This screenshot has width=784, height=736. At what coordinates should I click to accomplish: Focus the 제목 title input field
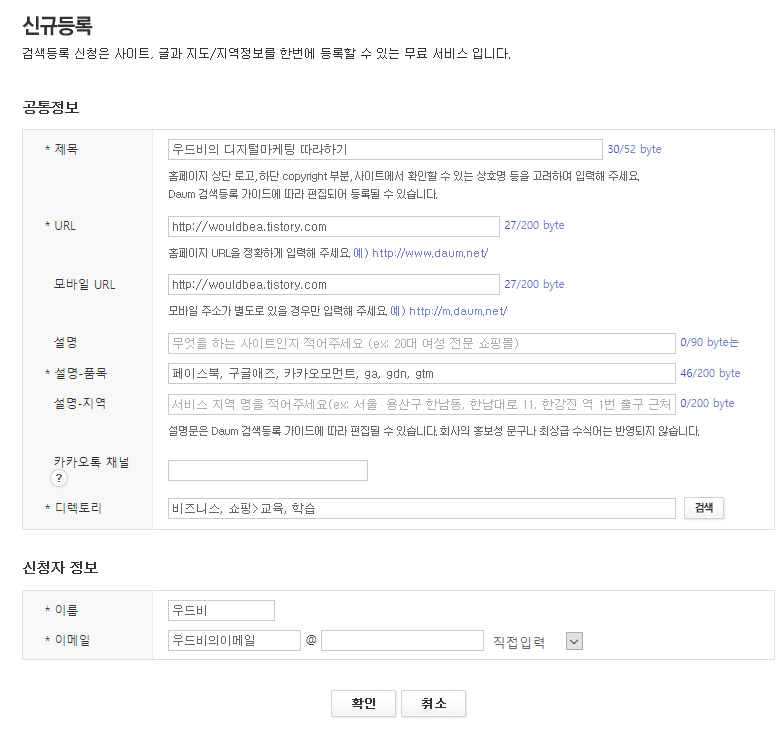385,150
